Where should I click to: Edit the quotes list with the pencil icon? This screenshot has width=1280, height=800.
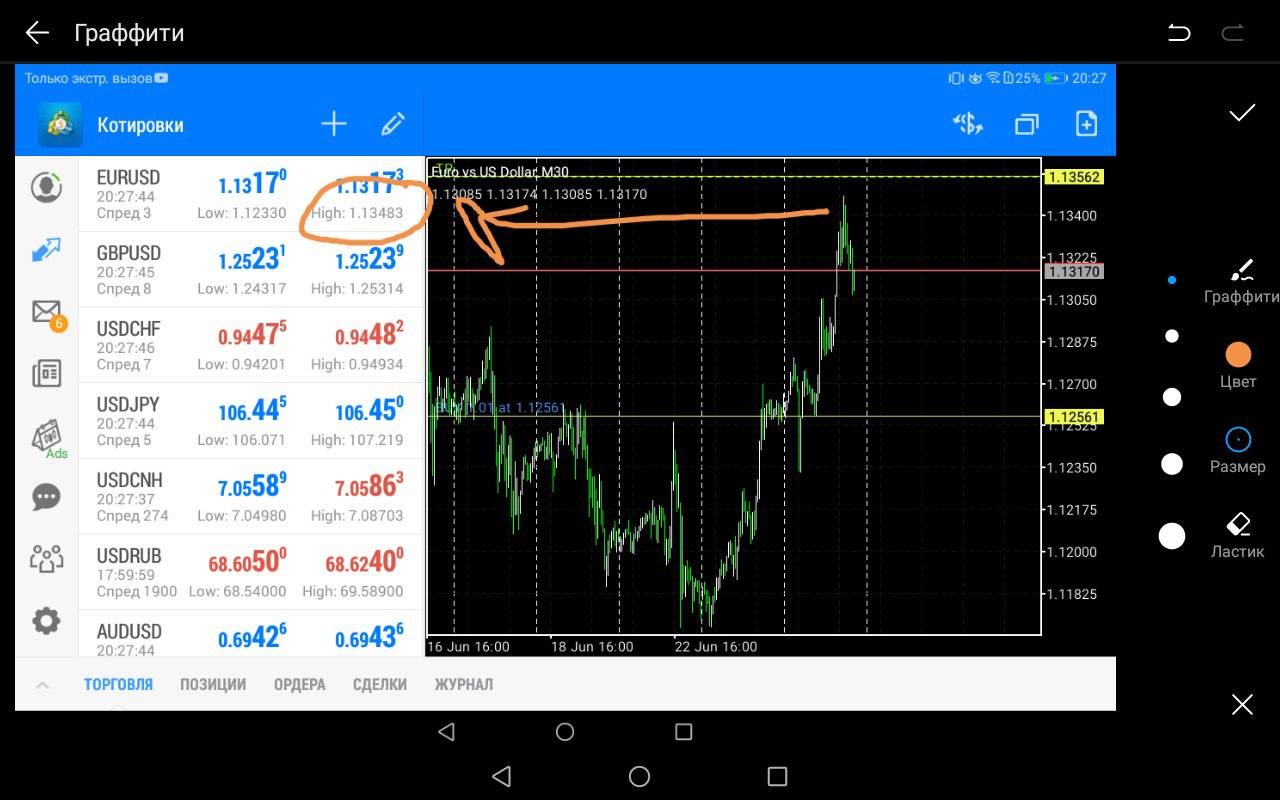click(393, 124)
